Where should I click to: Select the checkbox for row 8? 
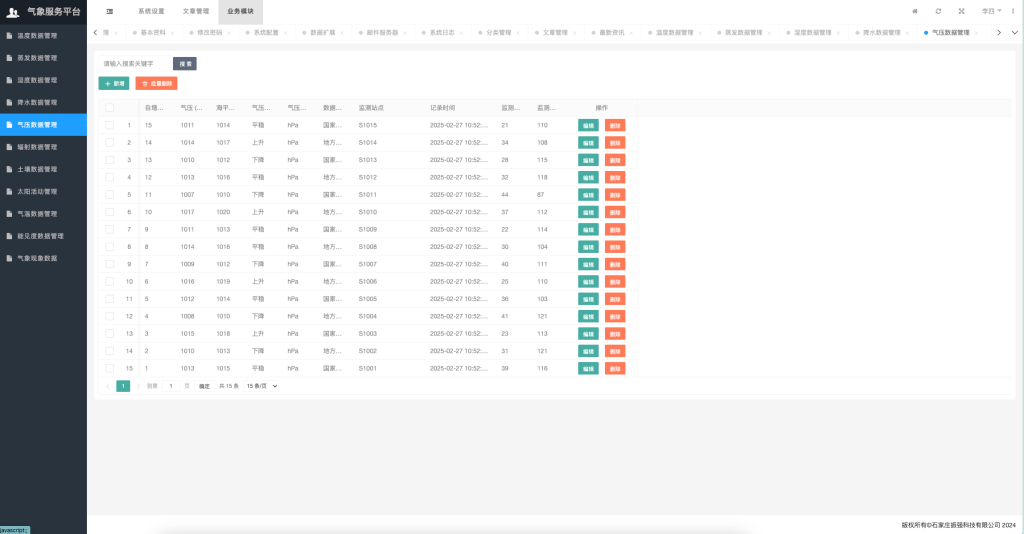tap(110, 247)
